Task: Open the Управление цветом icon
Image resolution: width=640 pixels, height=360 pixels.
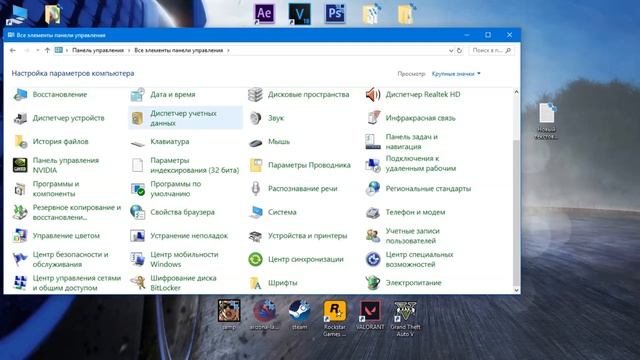Action: pos(20,236)
